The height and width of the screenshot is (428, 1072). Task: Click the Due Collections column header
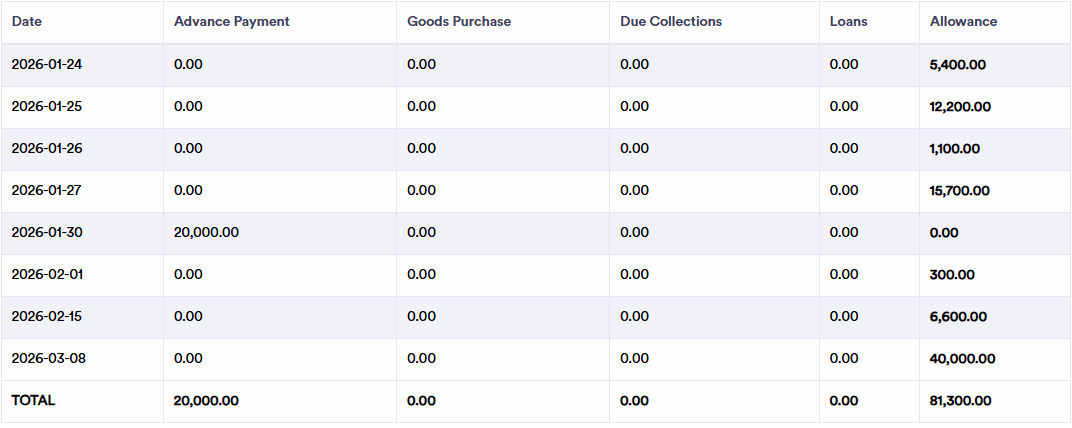pos(670,21)
